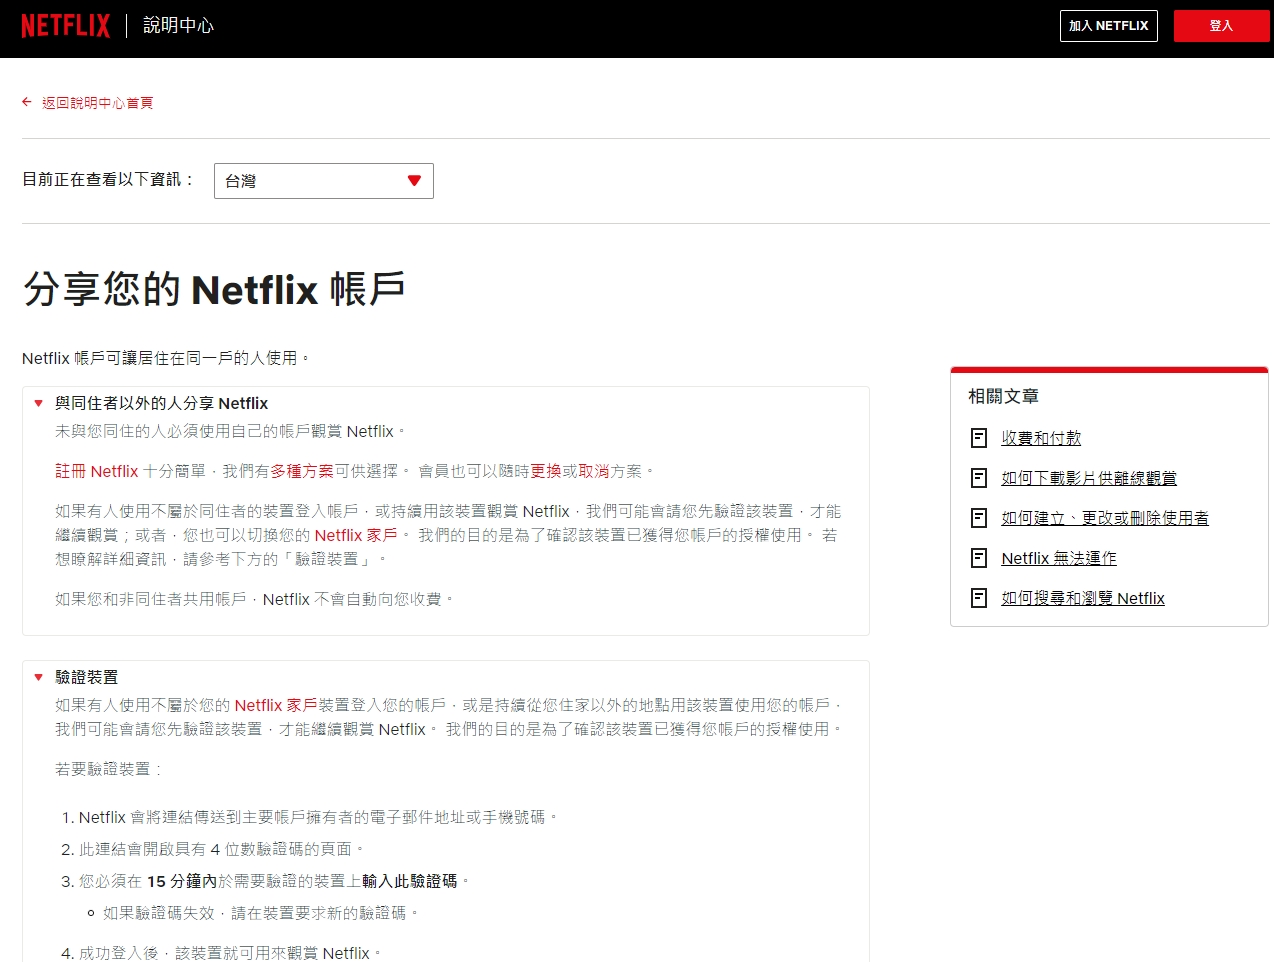Collapse the 與同住者以外的人分享 Netflix section
The height and width of the screenshot is (962, 1274).
[161, 403]
